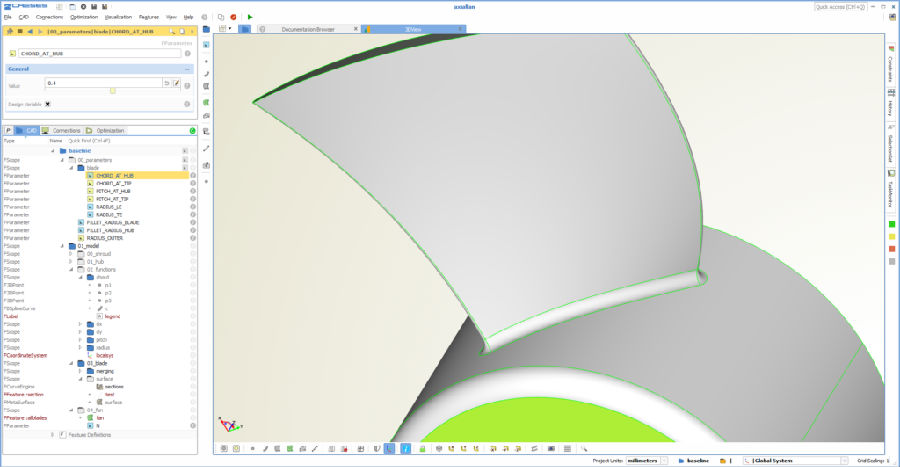Collapse the blade scope node
900x467 pixels.
pos(71,168)
